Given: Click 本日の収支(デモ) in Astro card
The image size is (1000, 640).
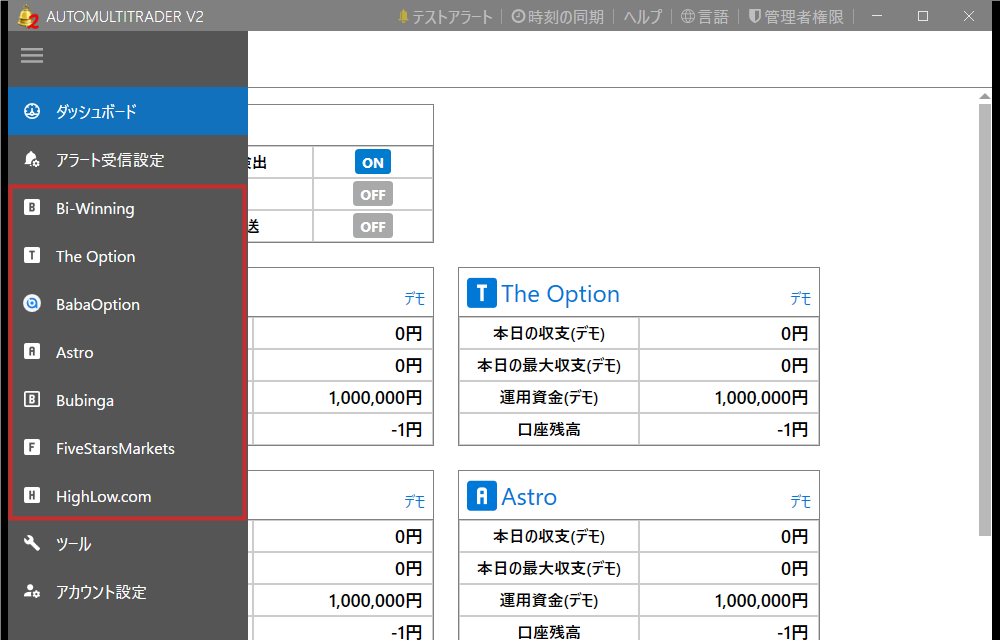Looking at the screenshot, I should [548, 536].
